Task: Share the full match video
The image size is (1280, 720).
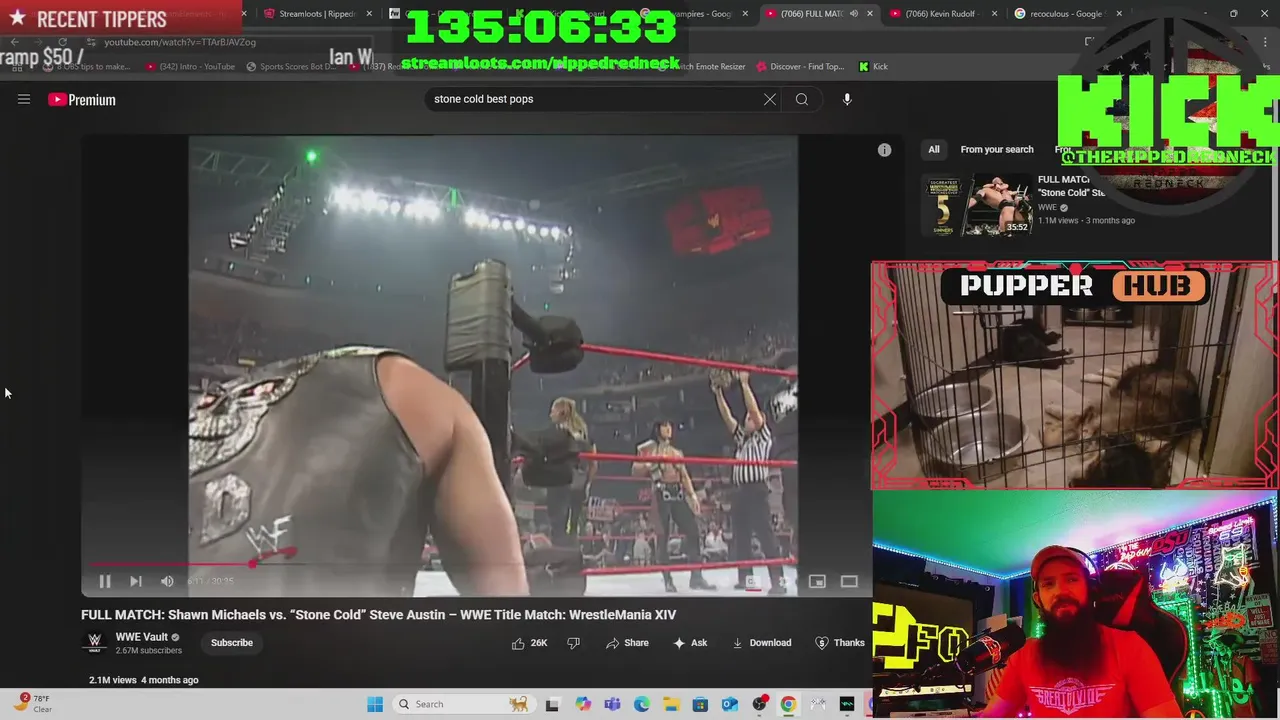Action: pyautogui.click(x=627, y=643)
